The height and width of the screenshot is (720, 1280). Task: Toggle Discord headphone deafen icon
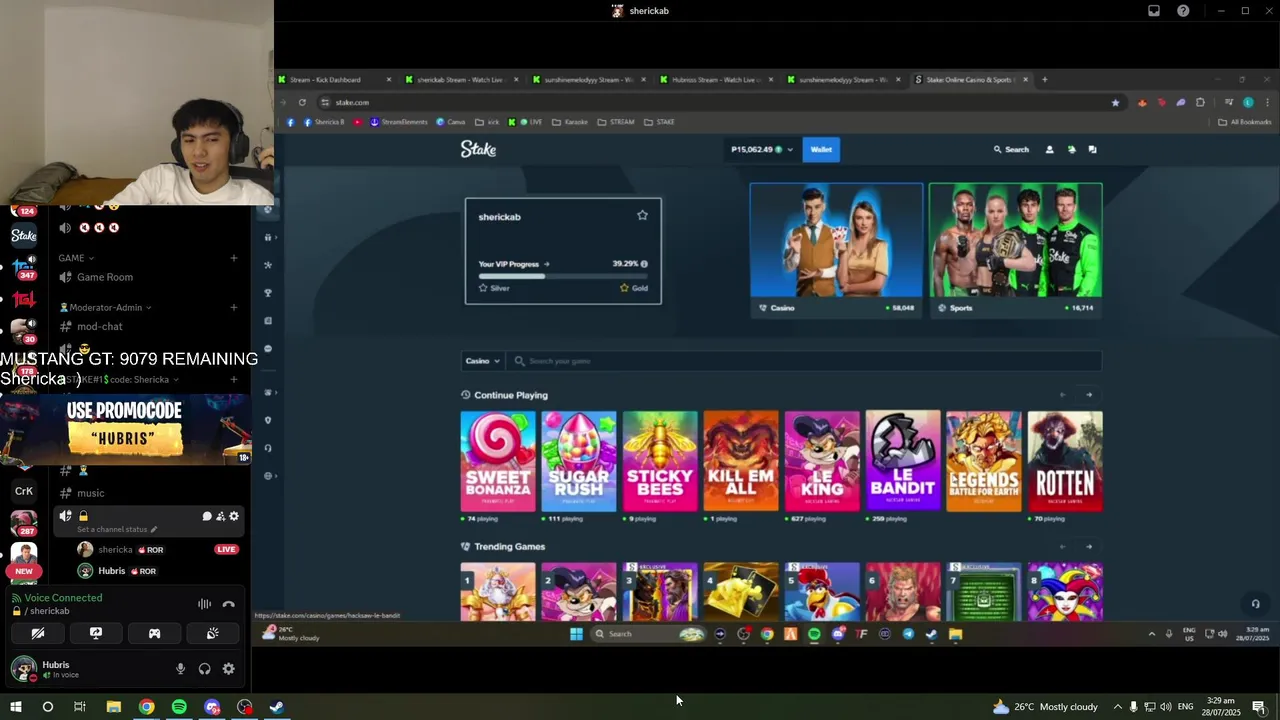[204, 669]
